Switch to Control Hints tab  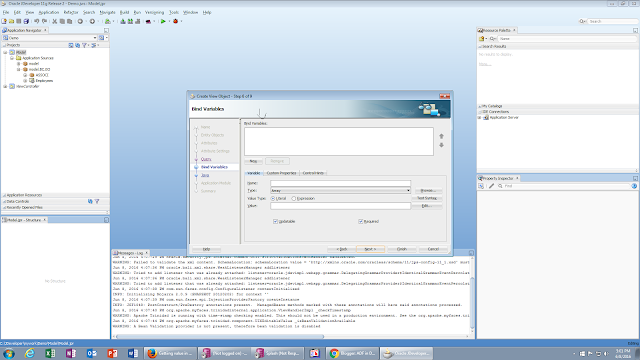pyautogui.click(x=313, y=173)
